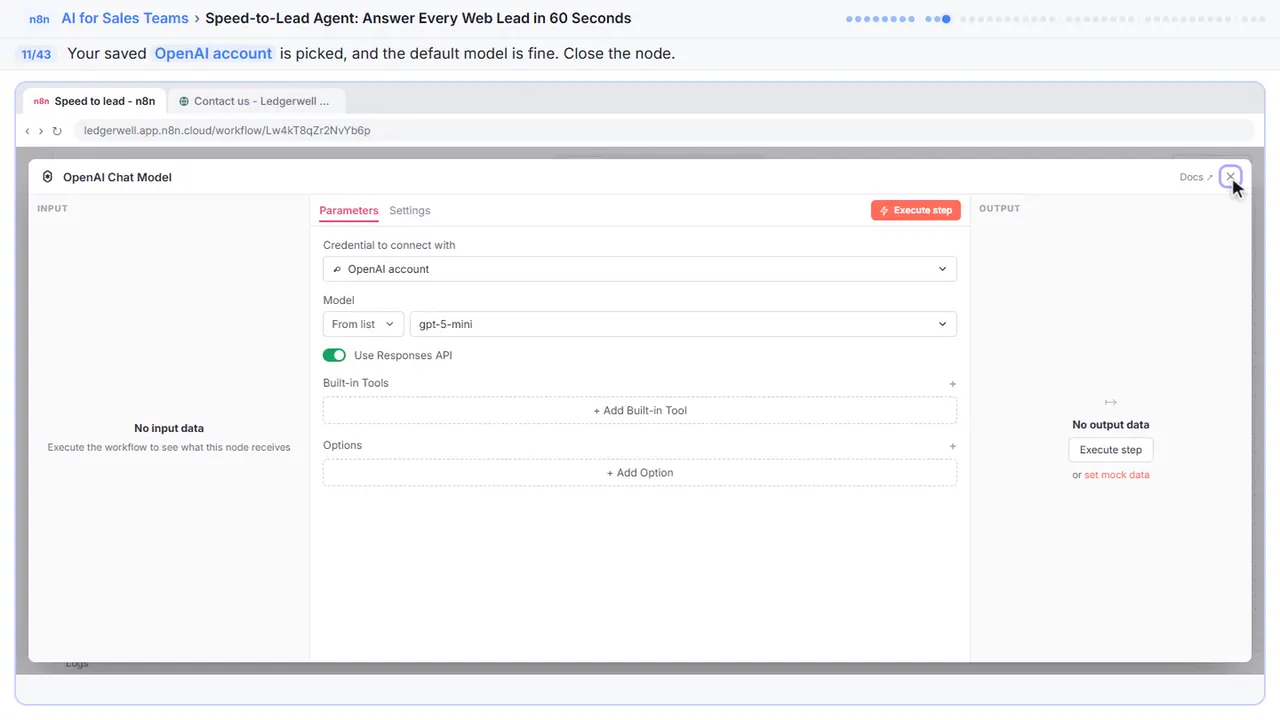Click the Add Built-in Tool button
Screen dimensions: 1280x720
tap(640, 410)
